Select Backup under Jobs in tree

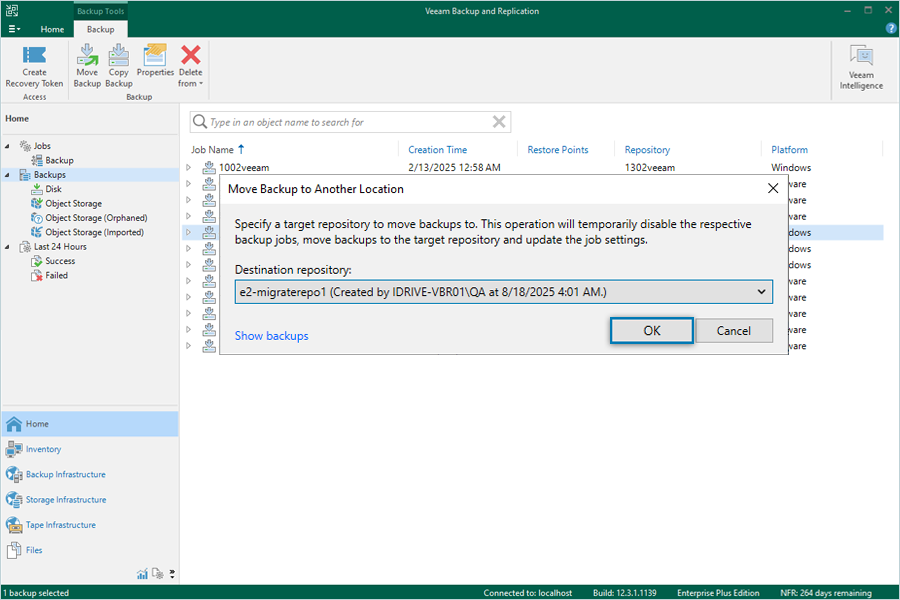59,160
